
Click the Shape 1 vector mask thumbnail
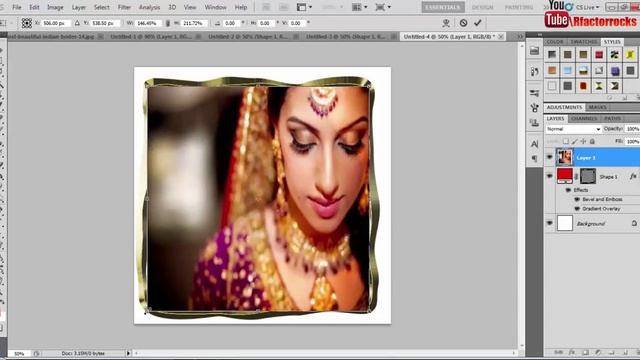[588, 176]
